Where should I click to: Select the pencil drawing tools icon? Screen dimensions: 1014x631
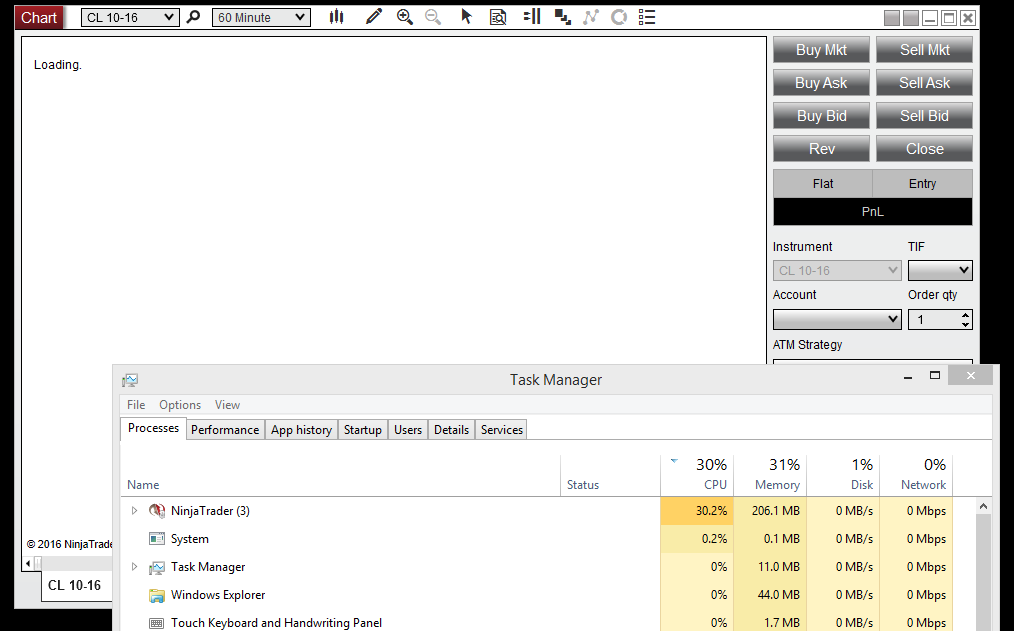pyautogui.click(x=373, y=17)
